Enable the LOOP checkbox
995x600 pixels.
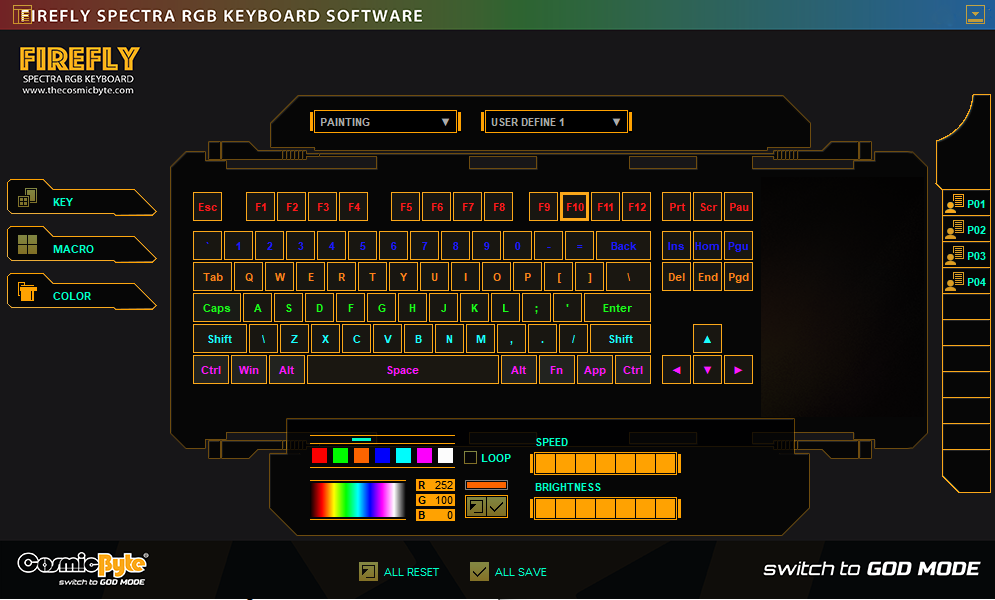point(470,458)
